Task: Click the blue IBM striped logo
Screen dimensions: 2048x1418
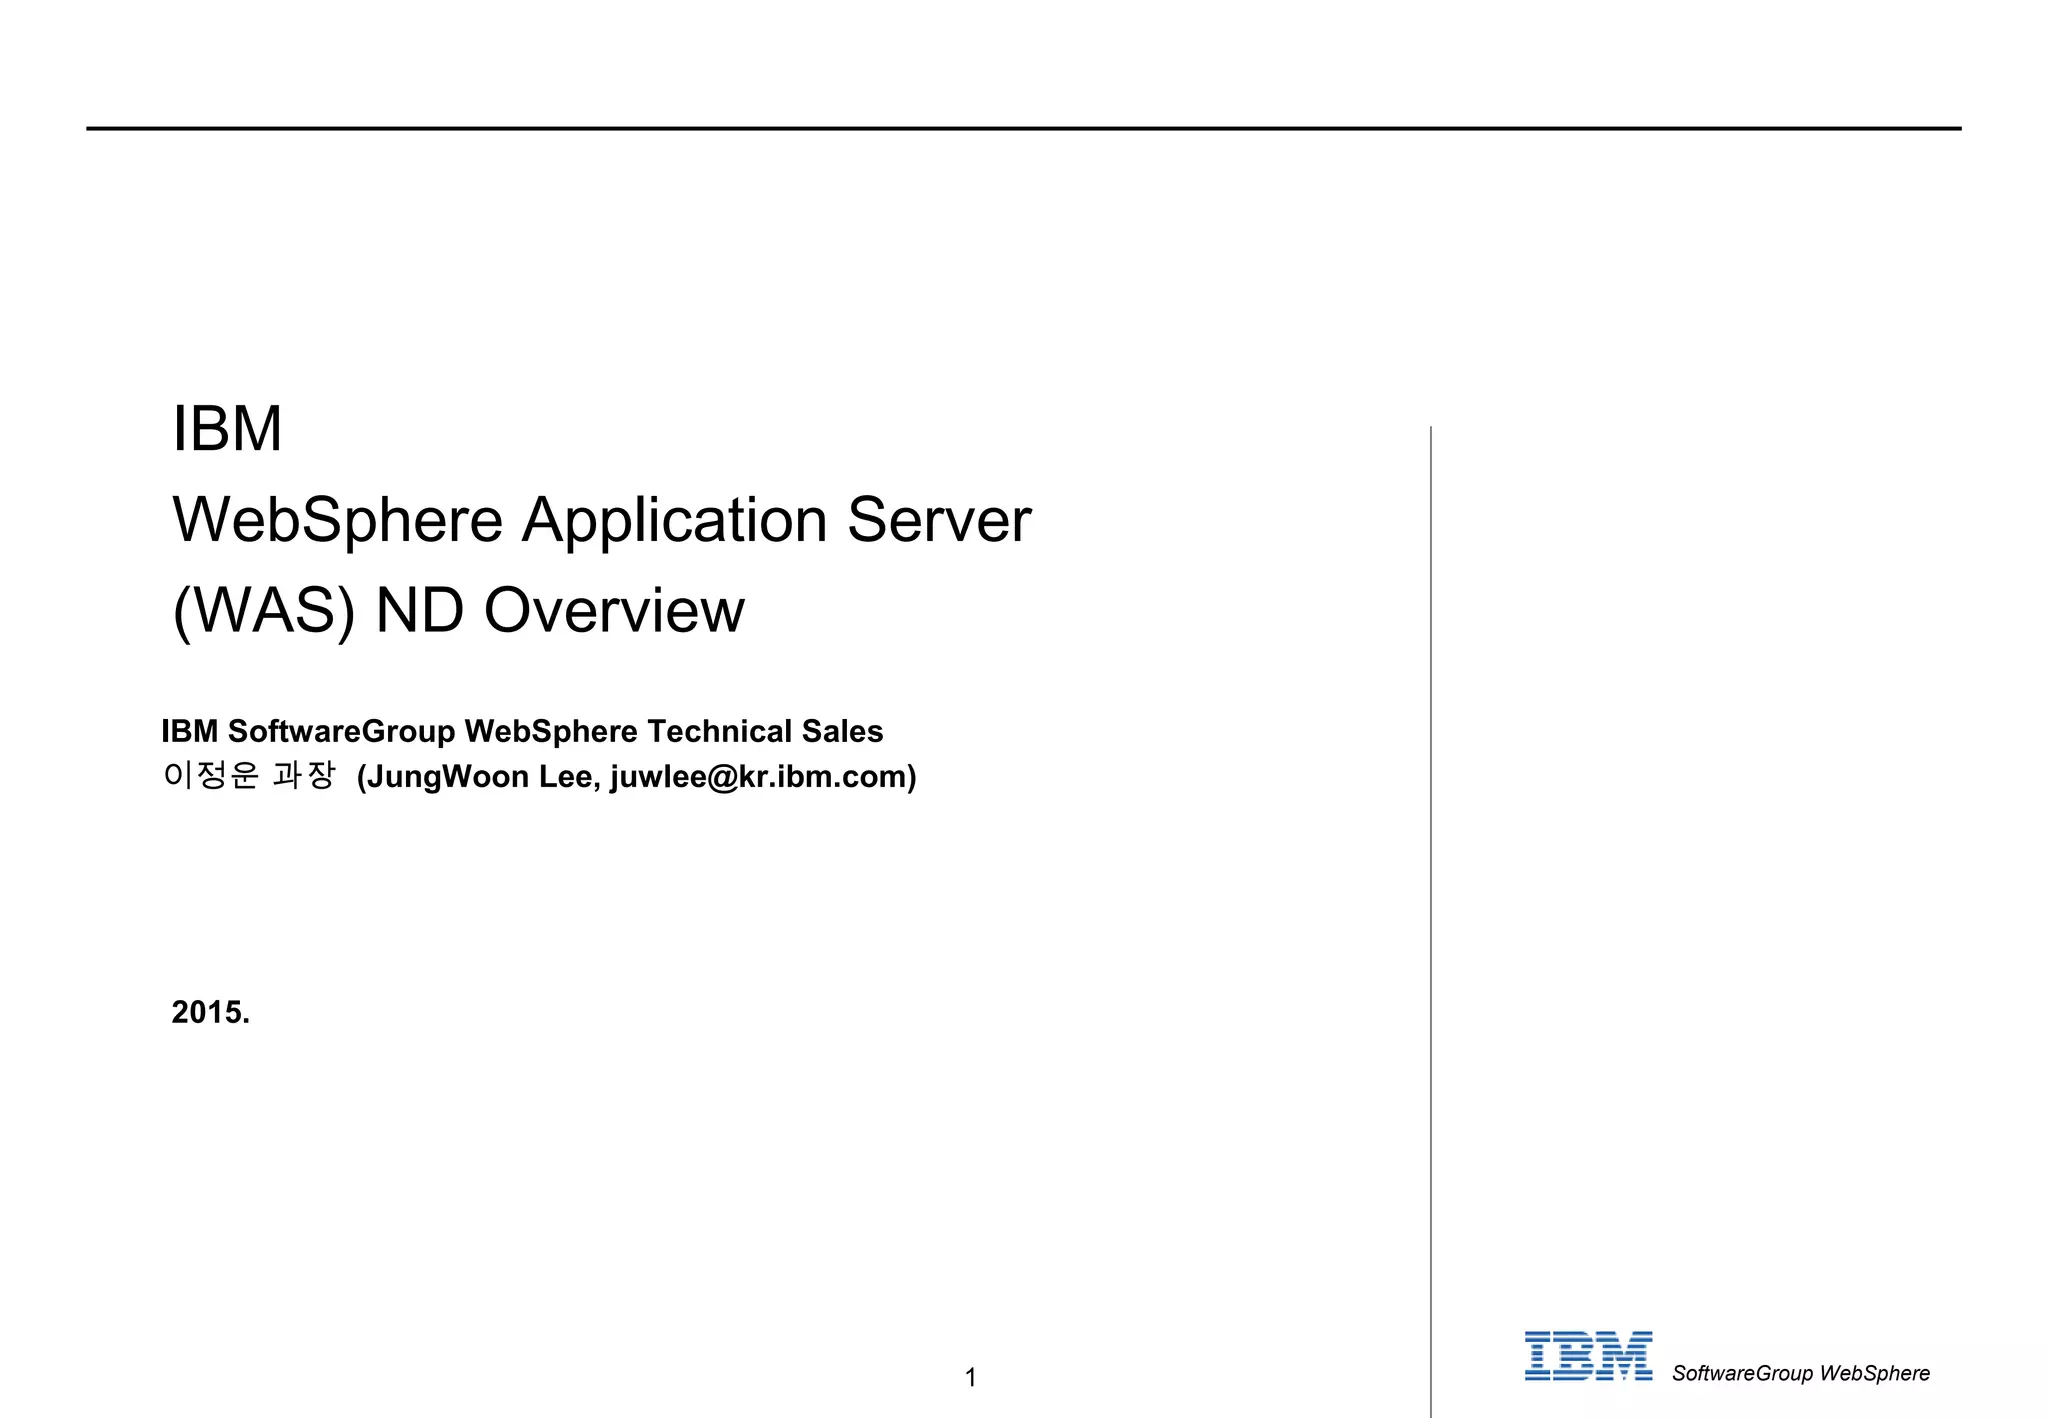Action: coord(1587,1356)
